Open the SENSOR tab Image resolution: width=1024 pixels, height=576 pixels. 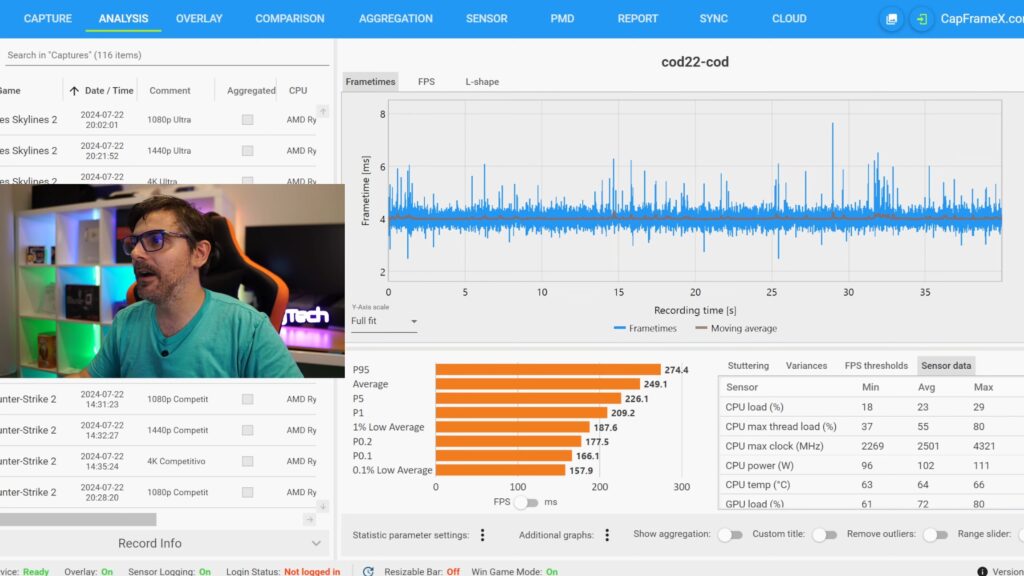(487, 19)
